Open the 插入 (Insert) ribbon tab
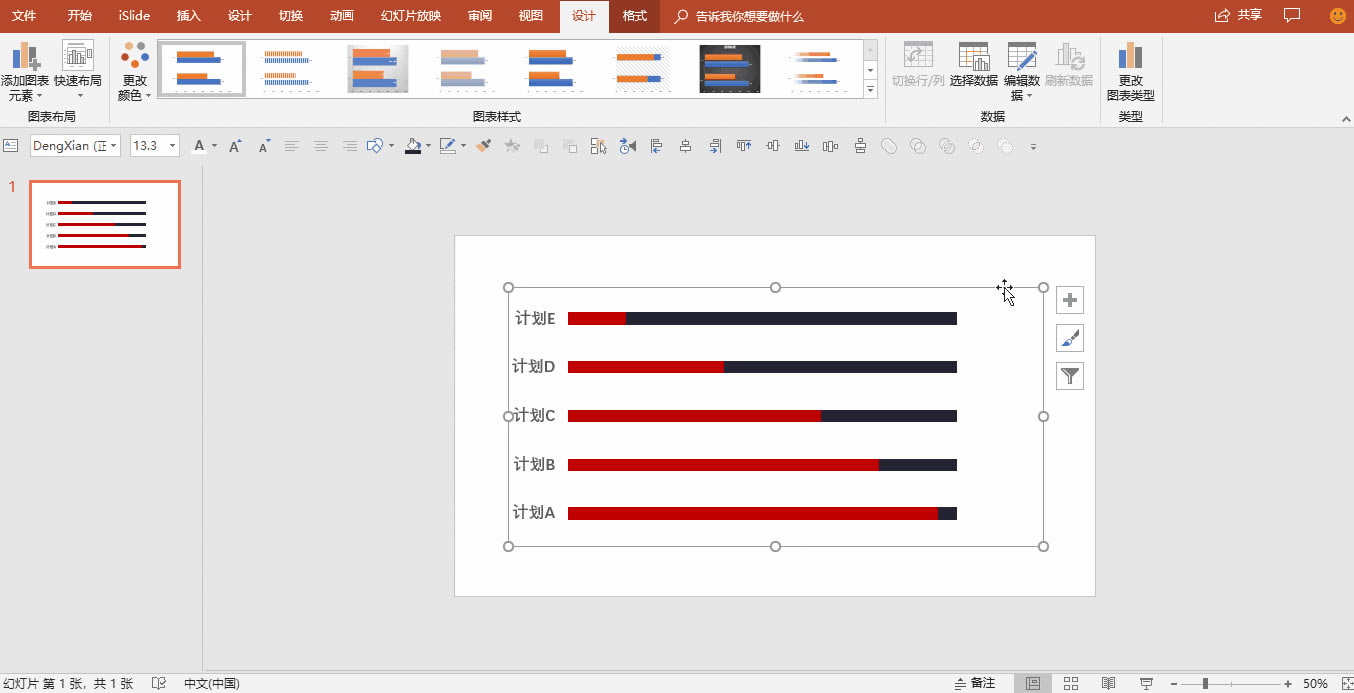 [x=188, y=16]
